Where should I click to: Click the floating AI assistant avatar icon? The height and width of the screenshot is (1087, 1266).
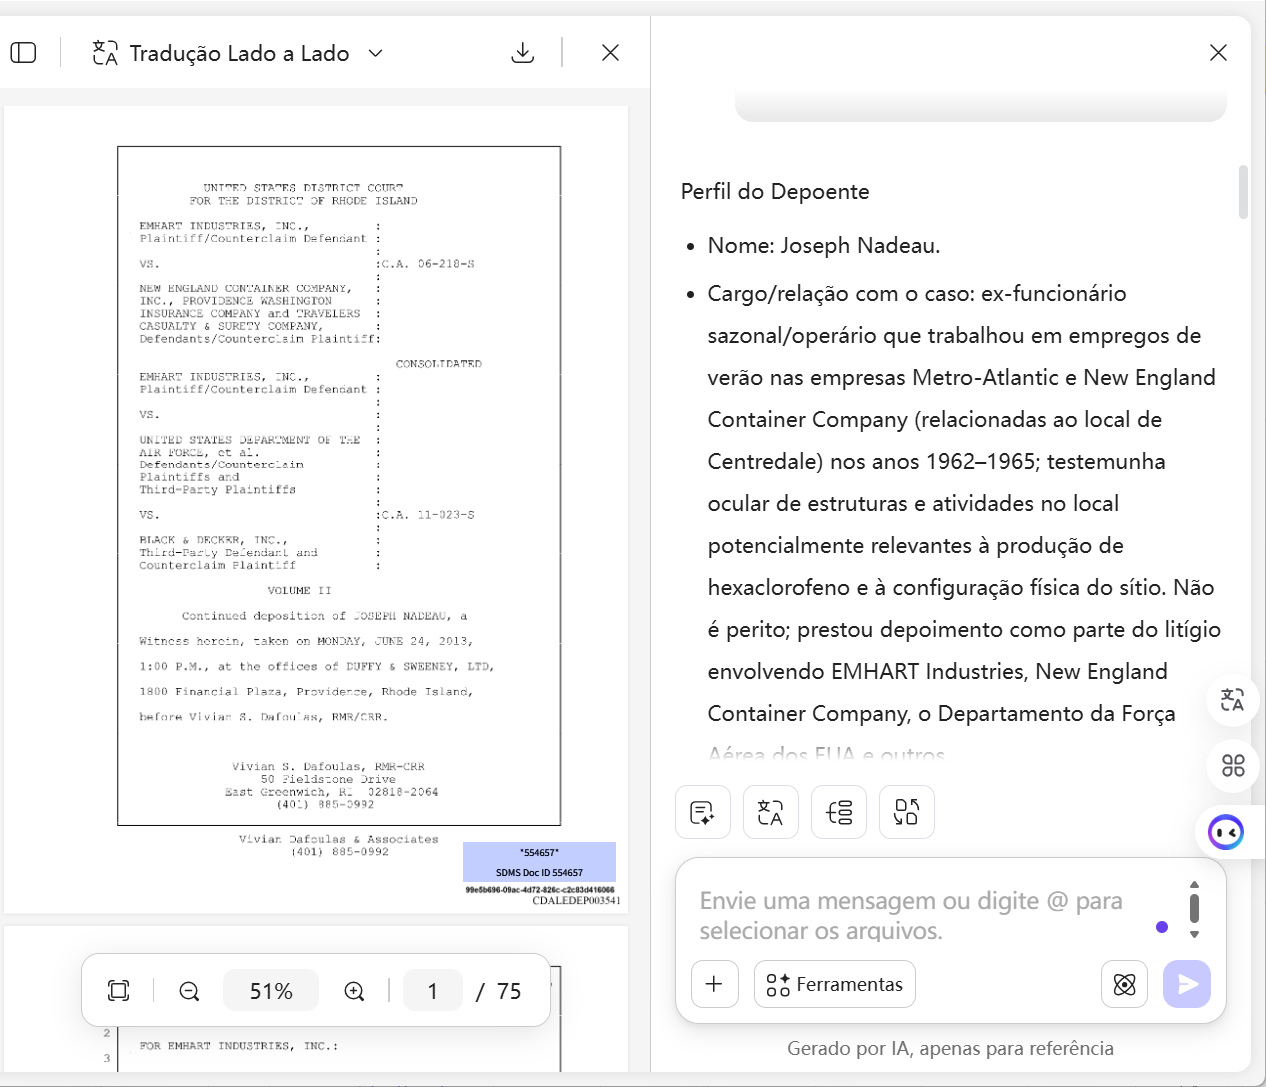click(x=1227, y=831)
